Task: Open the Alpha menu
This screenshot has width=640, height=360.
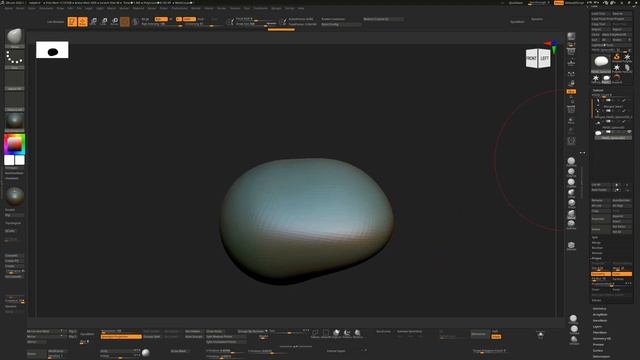Action: point(9,8)
